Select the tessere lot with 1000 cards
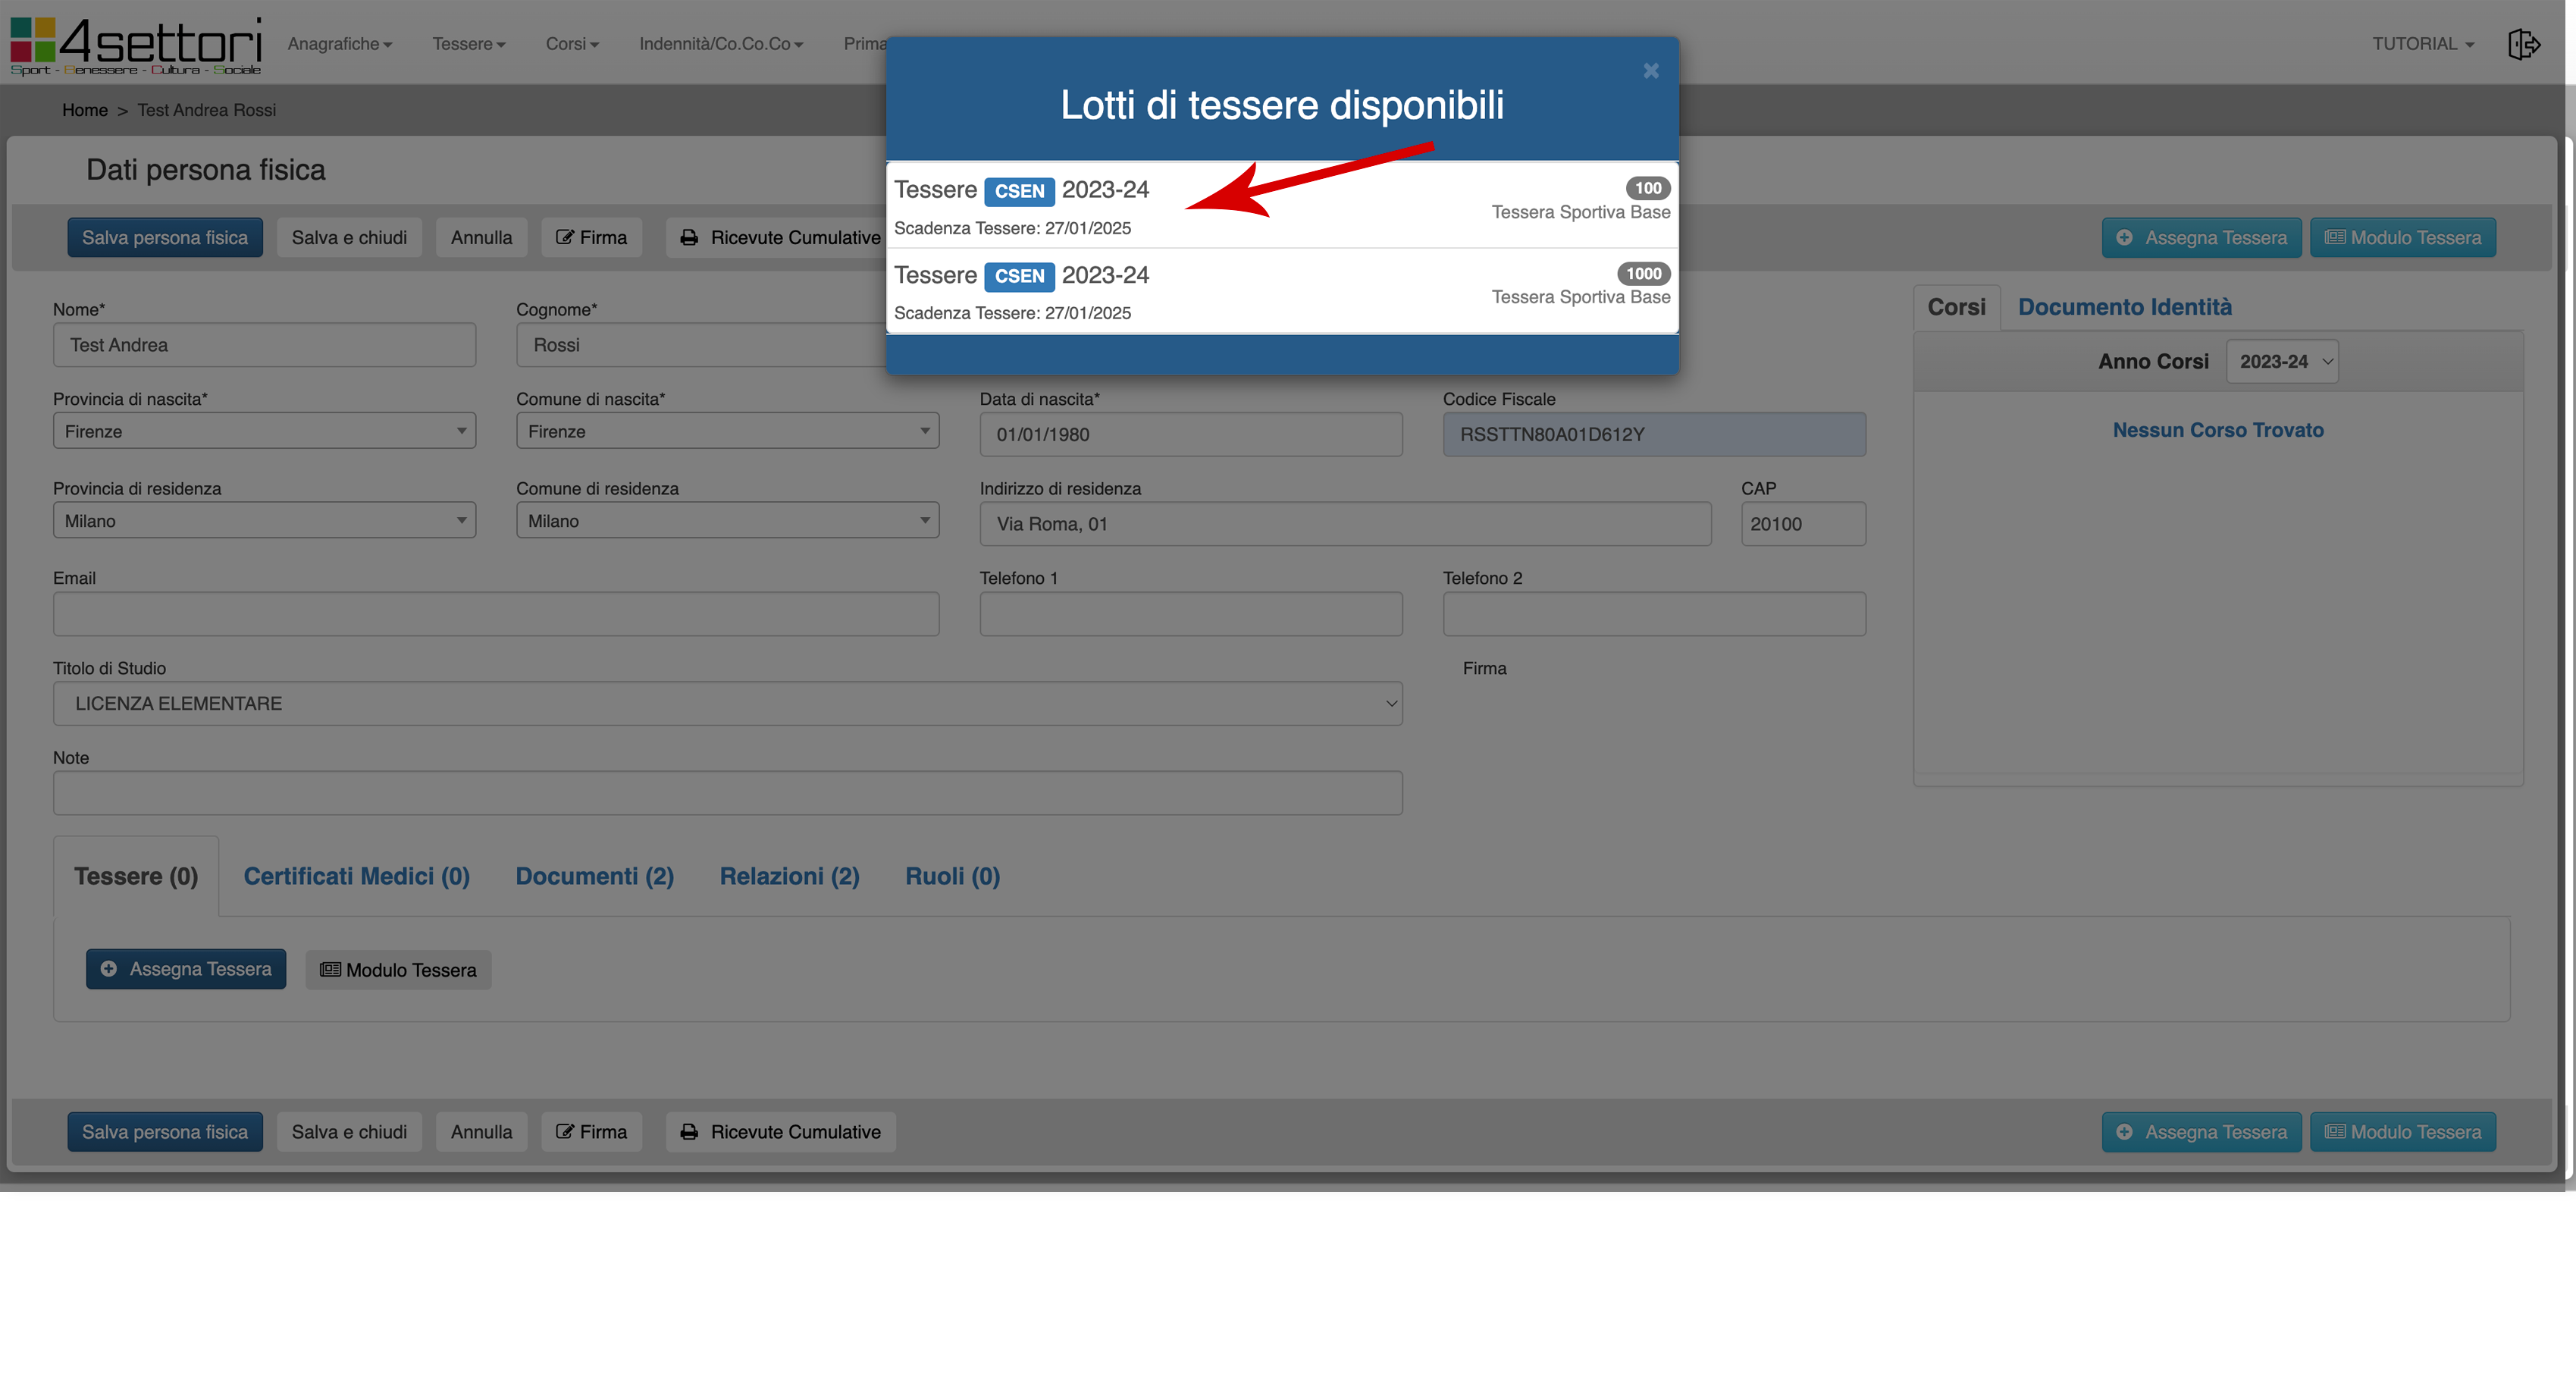The width and height of the screenshot is (2576, 1383). [1281, 292]
